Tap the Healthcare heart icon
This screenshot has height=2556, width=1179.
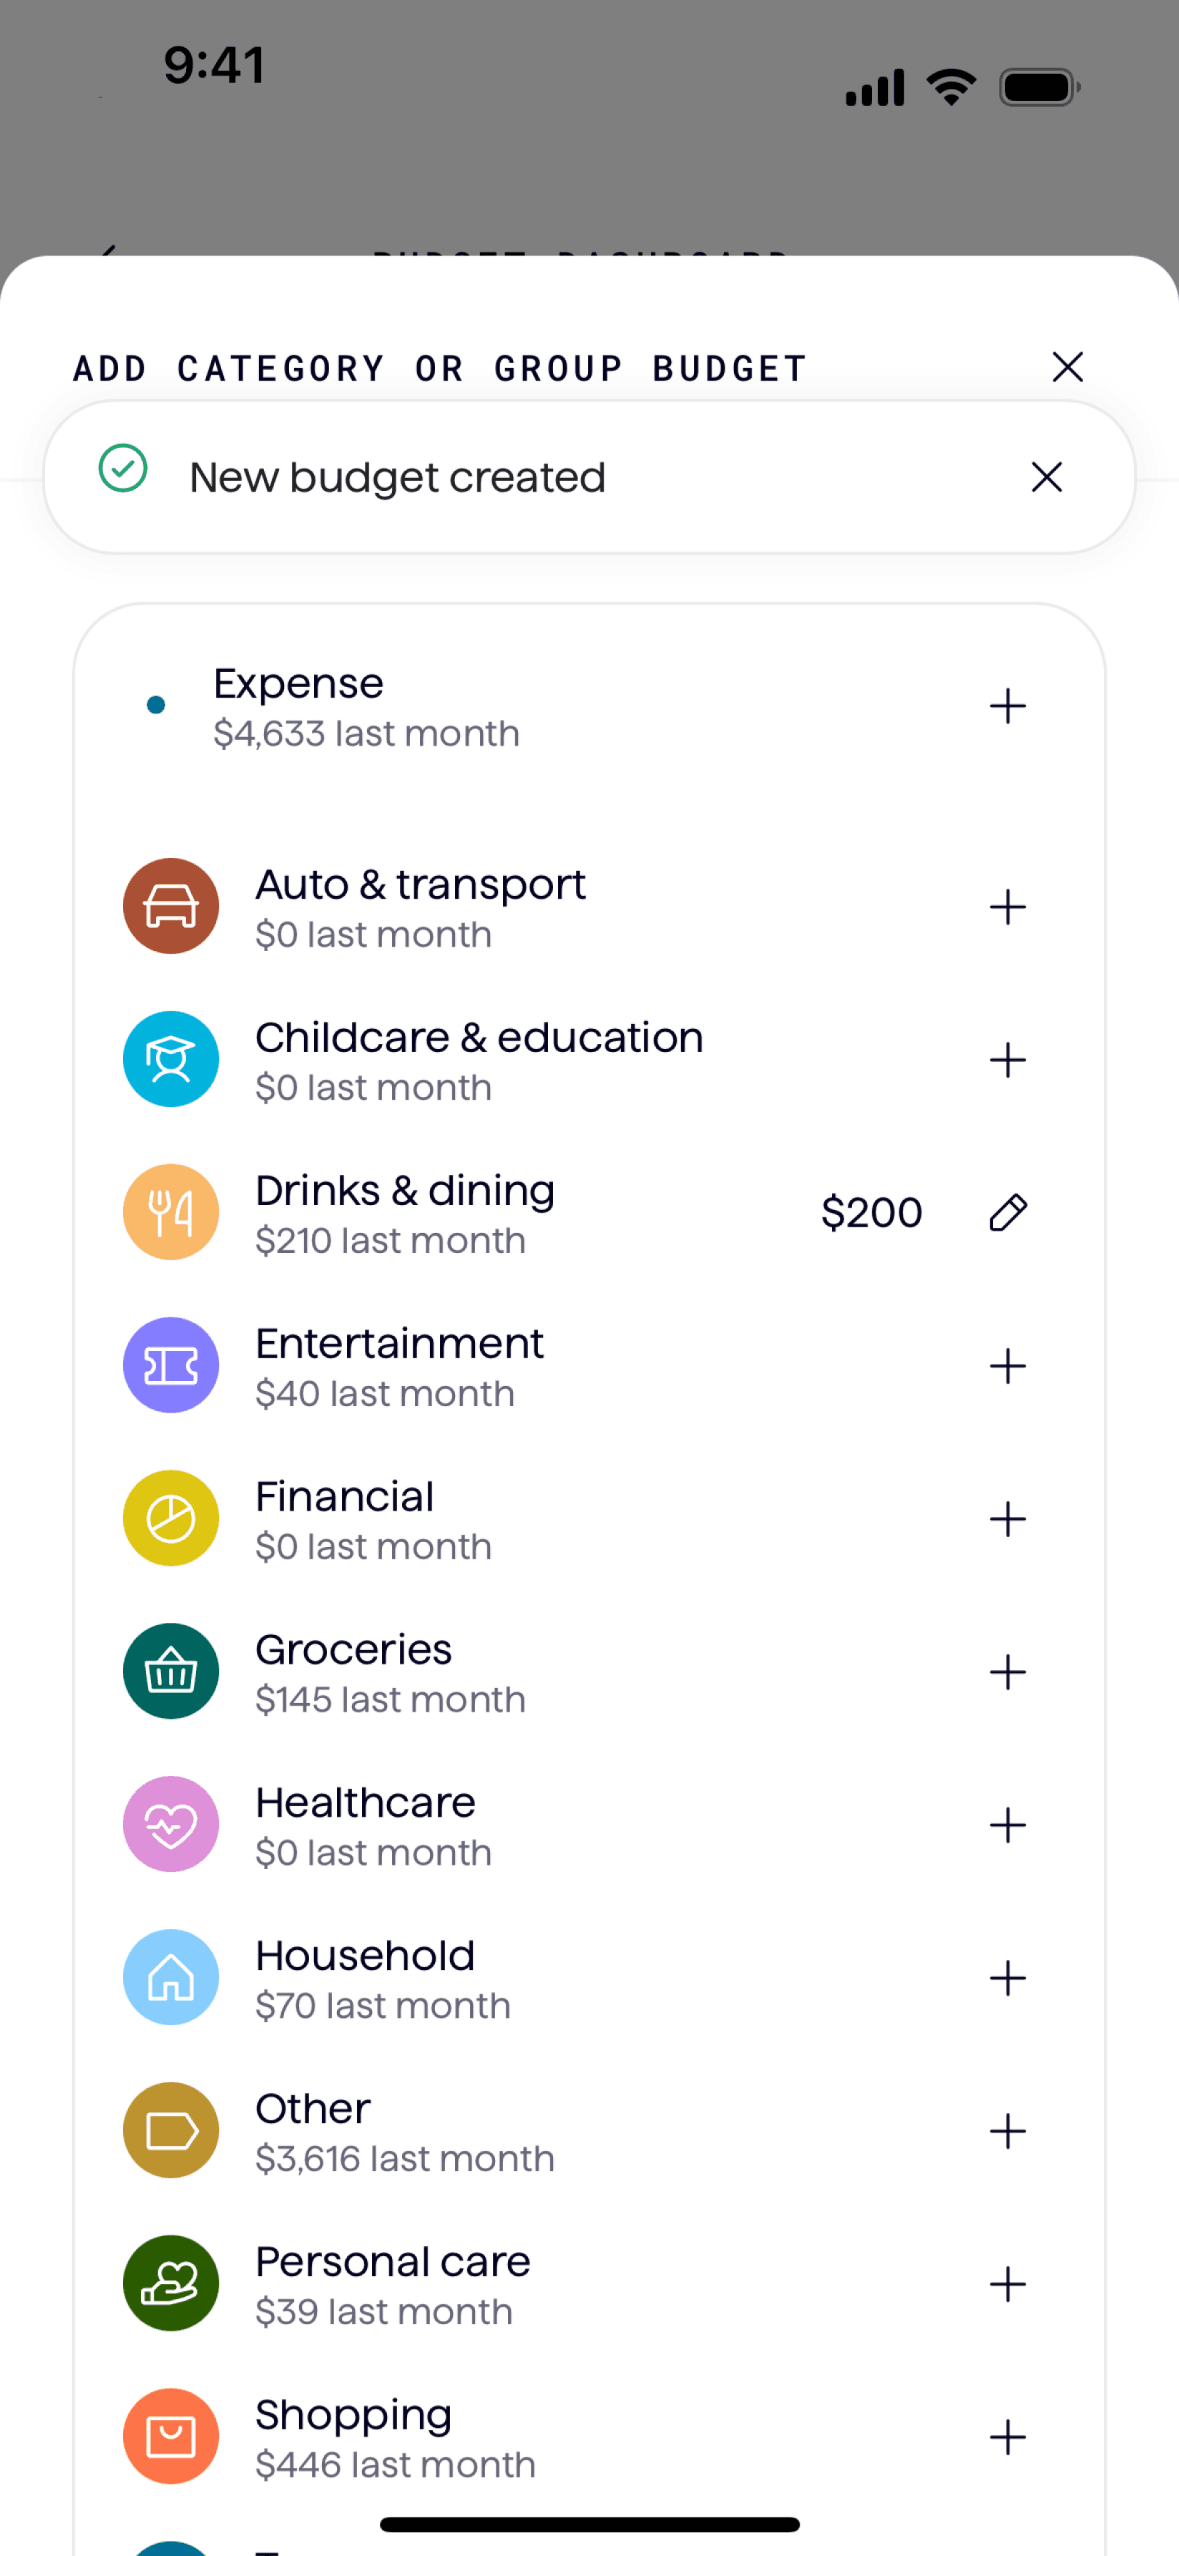[171, 1824]
